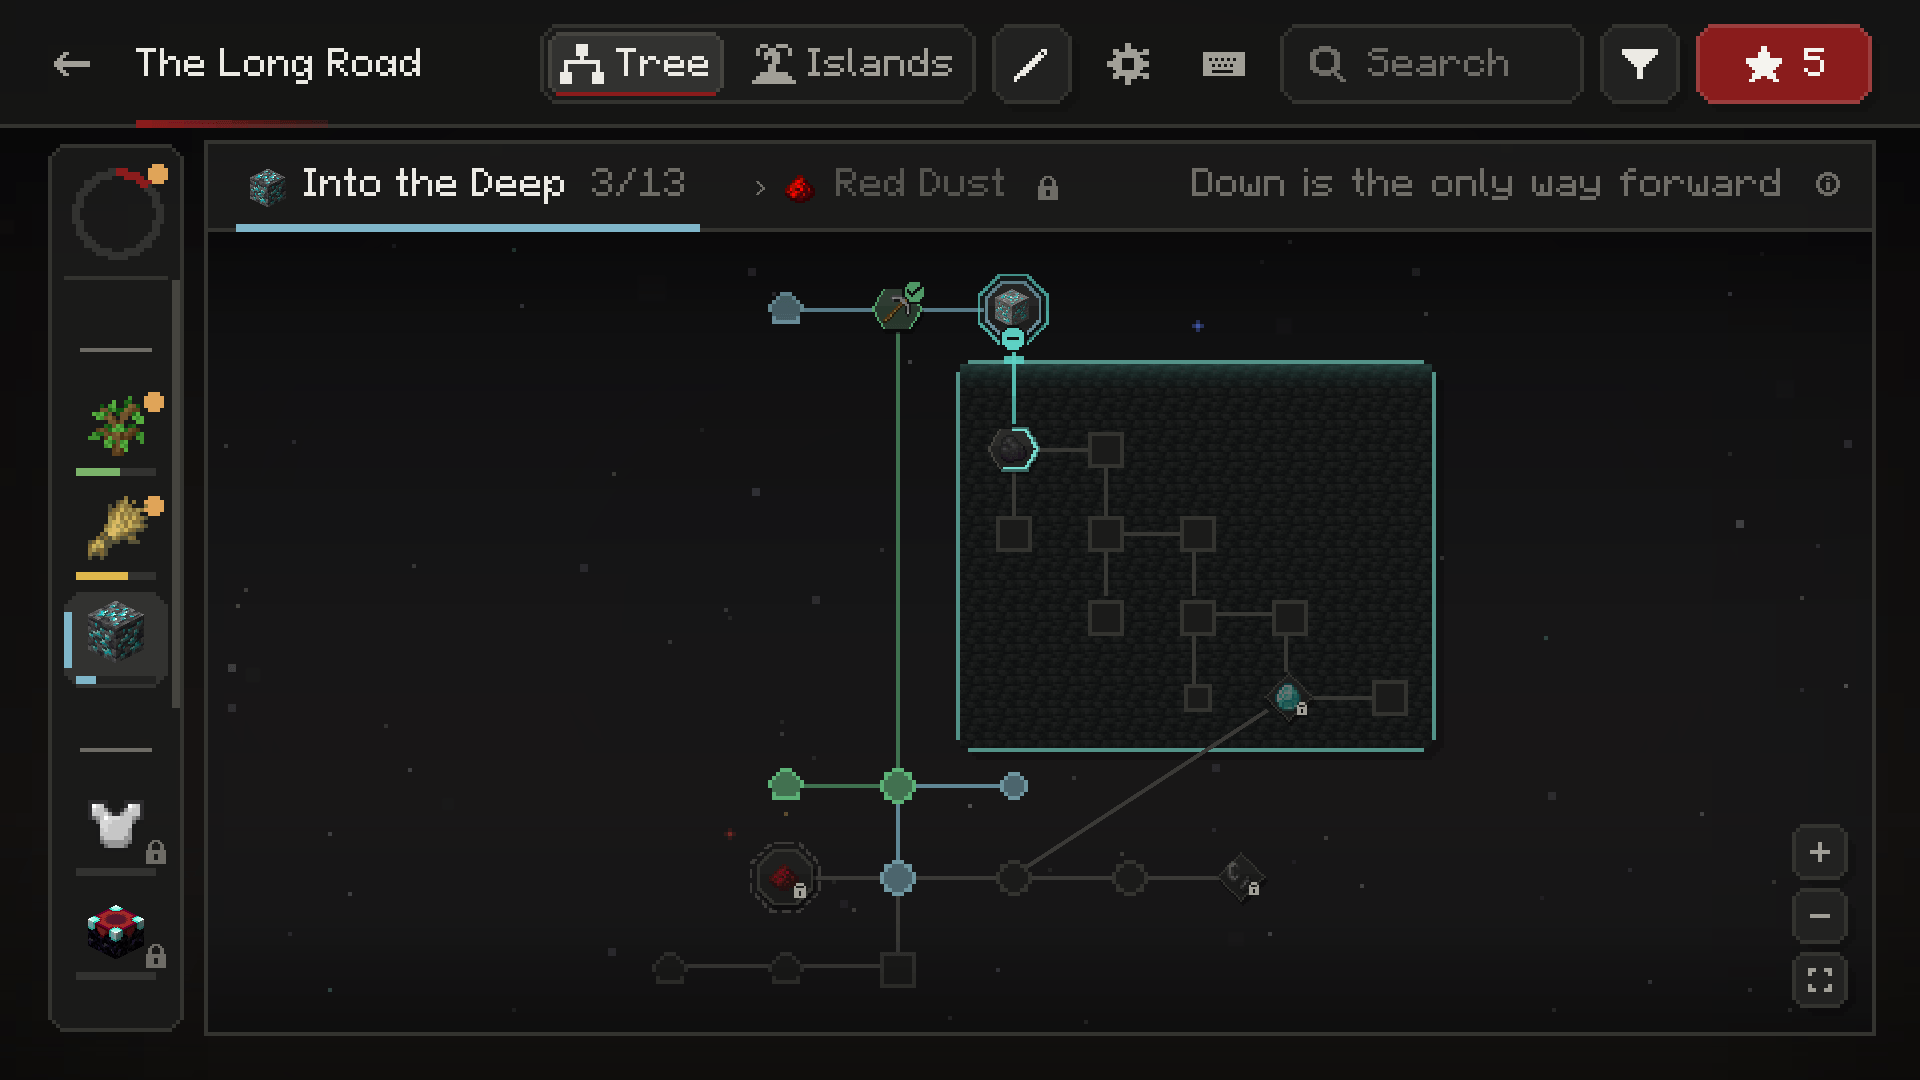Open the square node right of the coal quest
The width and height of the screenshot is (1920, 1080).
1105,450
